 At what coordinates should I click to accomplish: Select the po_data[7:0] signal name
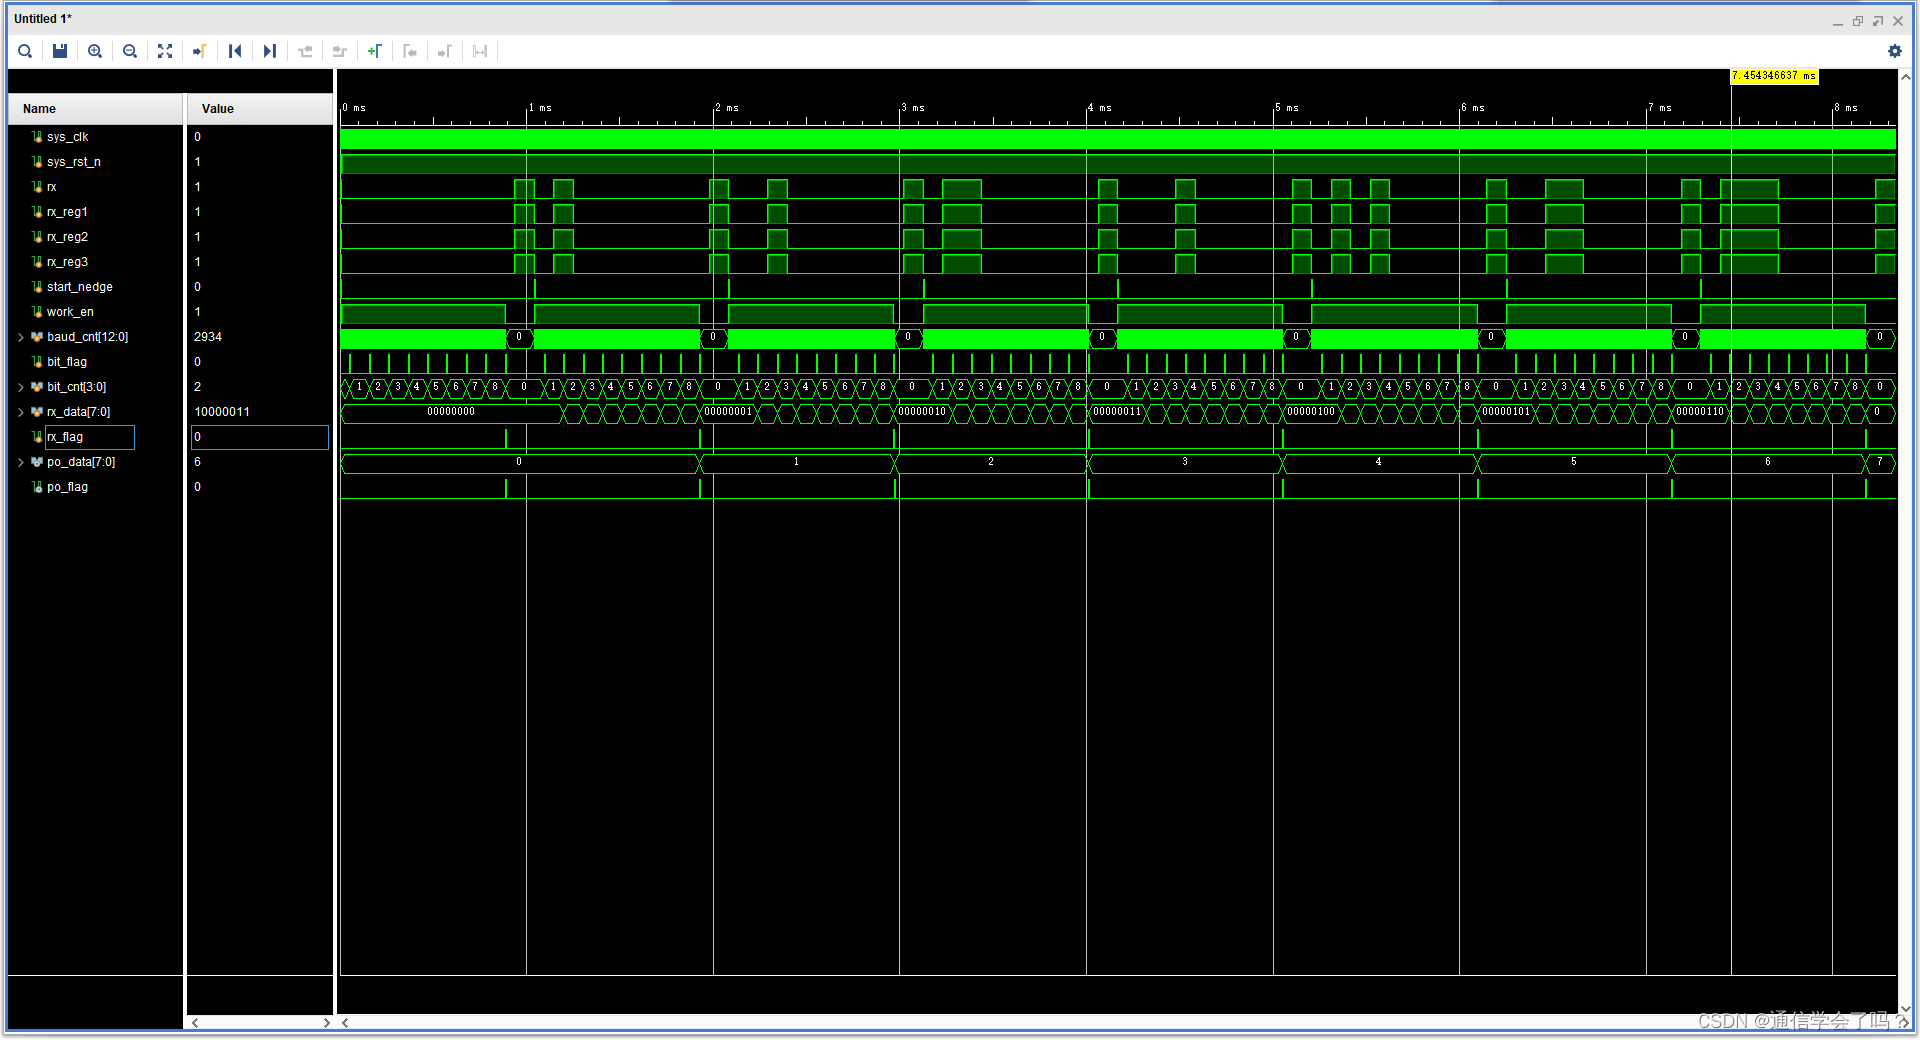click(81, 462)
